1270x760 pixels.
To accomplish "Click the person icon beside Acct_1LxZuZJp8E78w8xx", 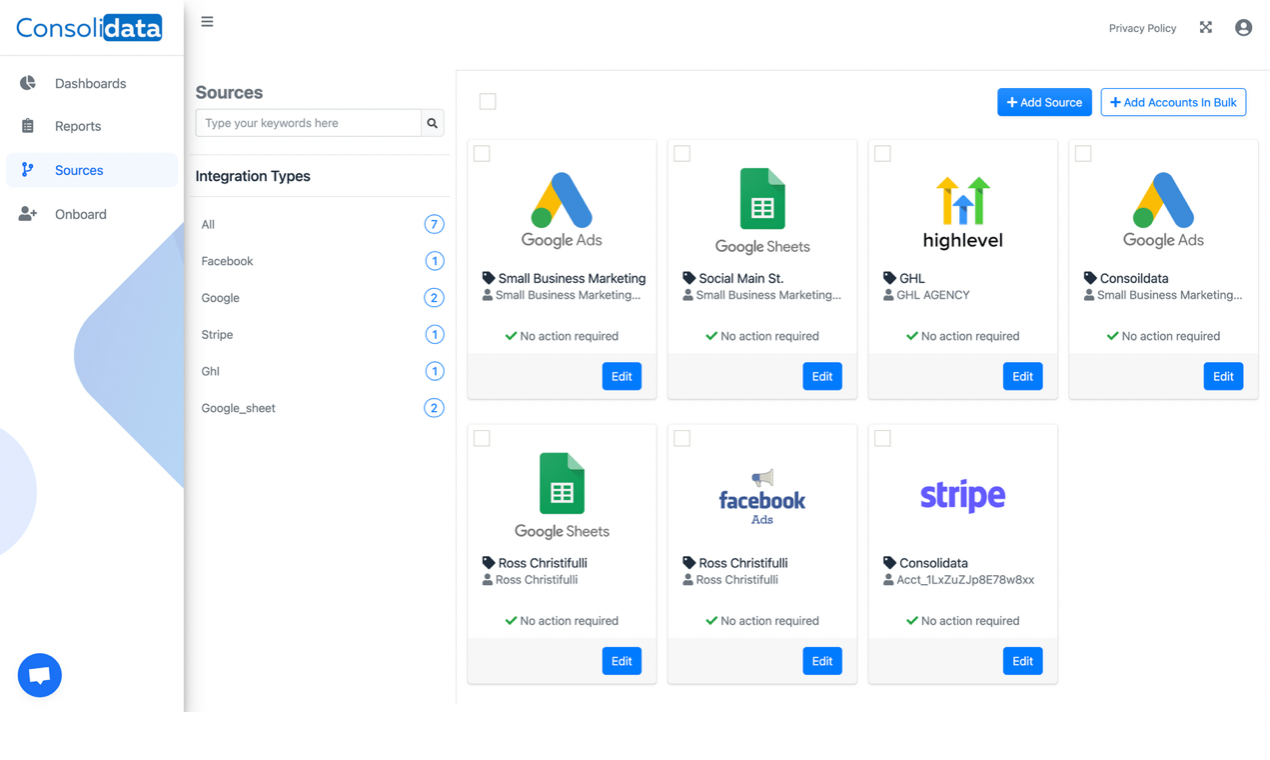I will [x=888, y=580].
